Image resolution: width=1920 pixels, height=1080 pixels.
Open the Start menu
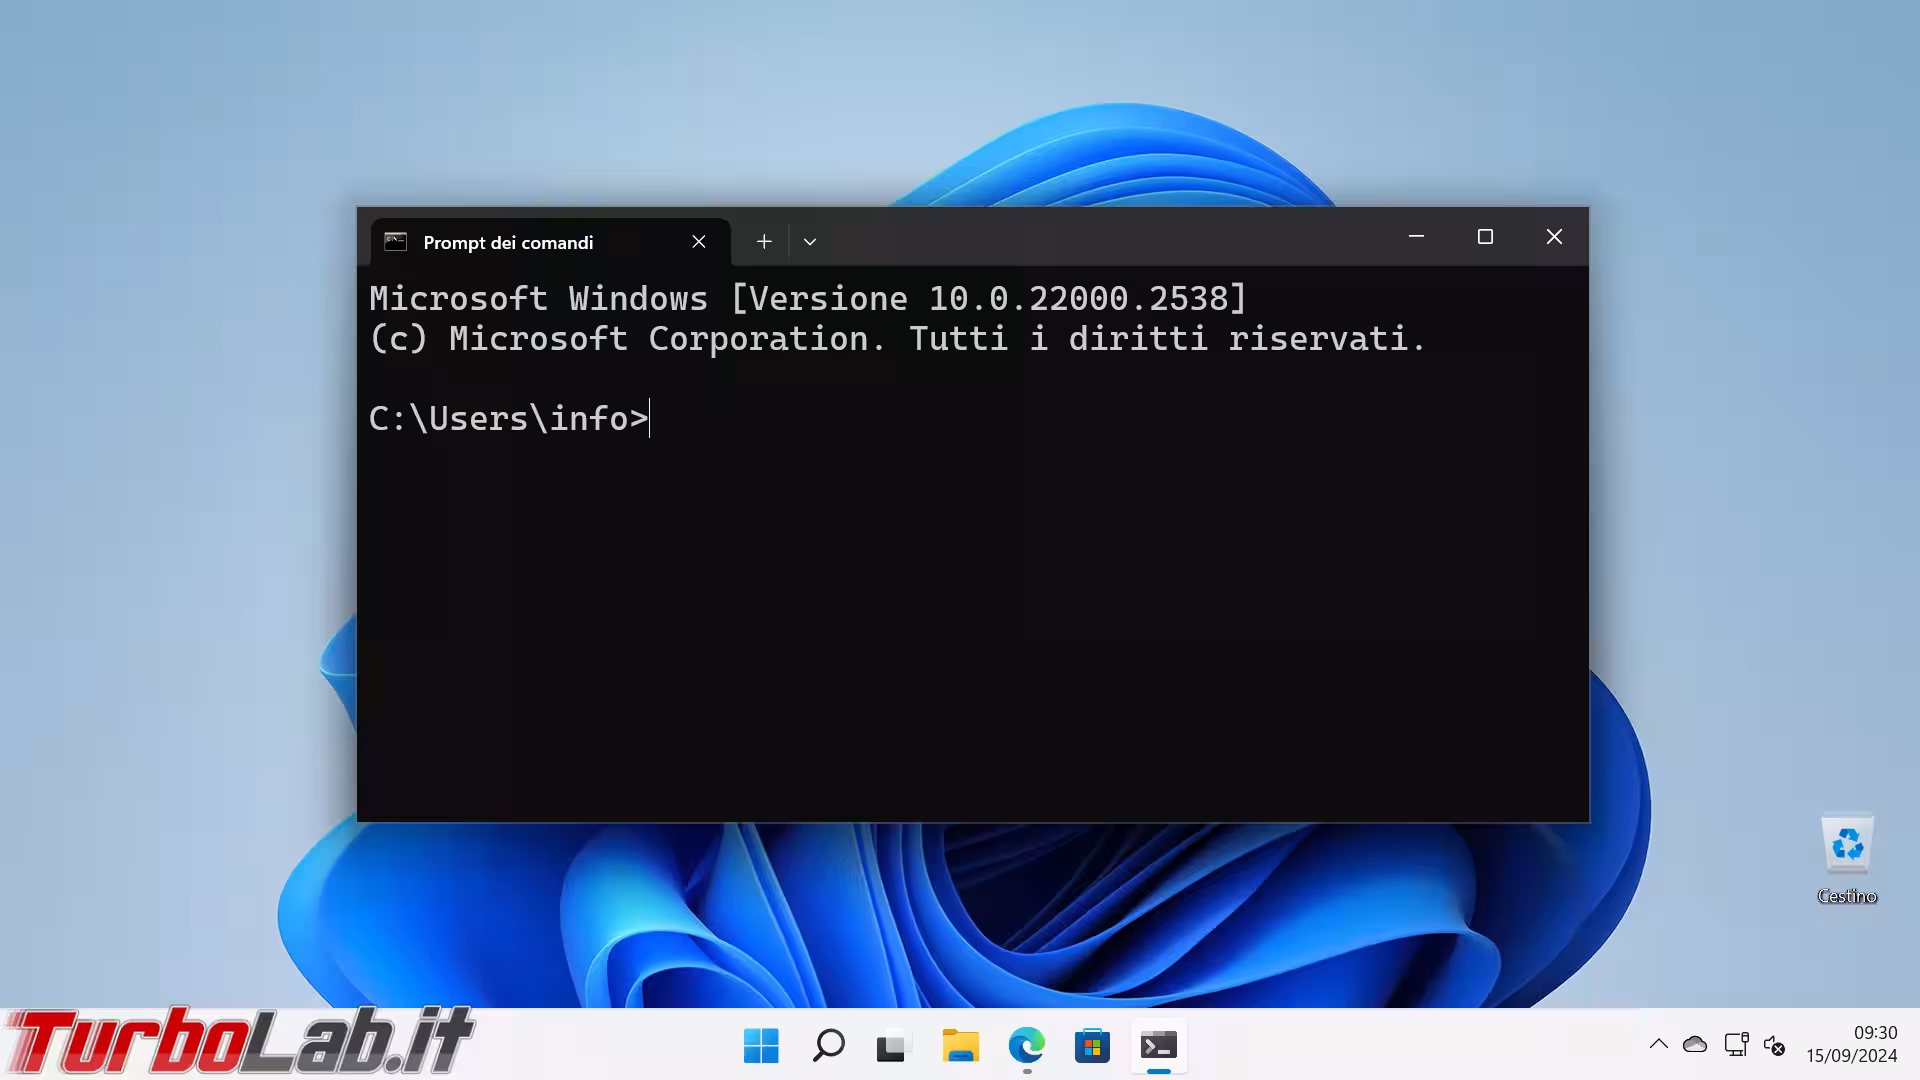click(x=762, y=1047)
